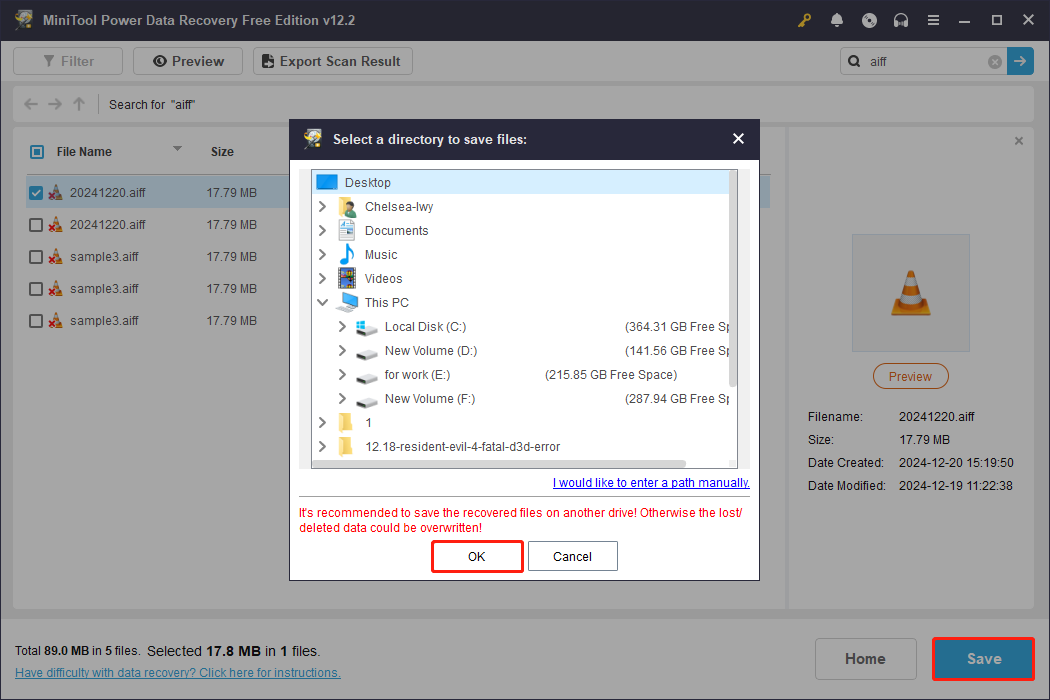Screen dimensions: 1050x700
Task: Open the headset support icon
Action: pyautogui.click(x=901, y=20)
